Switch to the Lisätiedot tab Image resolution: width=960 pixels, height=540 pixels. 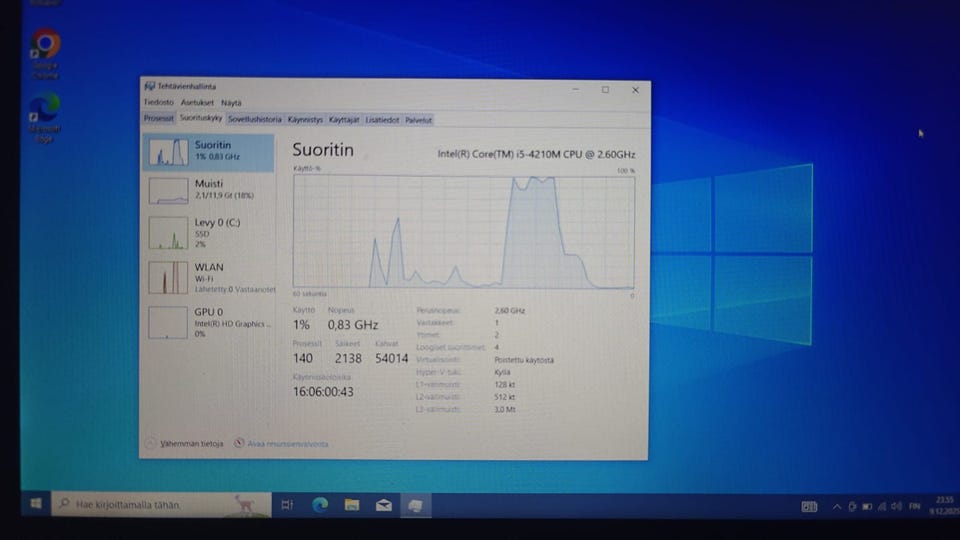[382, 120]
